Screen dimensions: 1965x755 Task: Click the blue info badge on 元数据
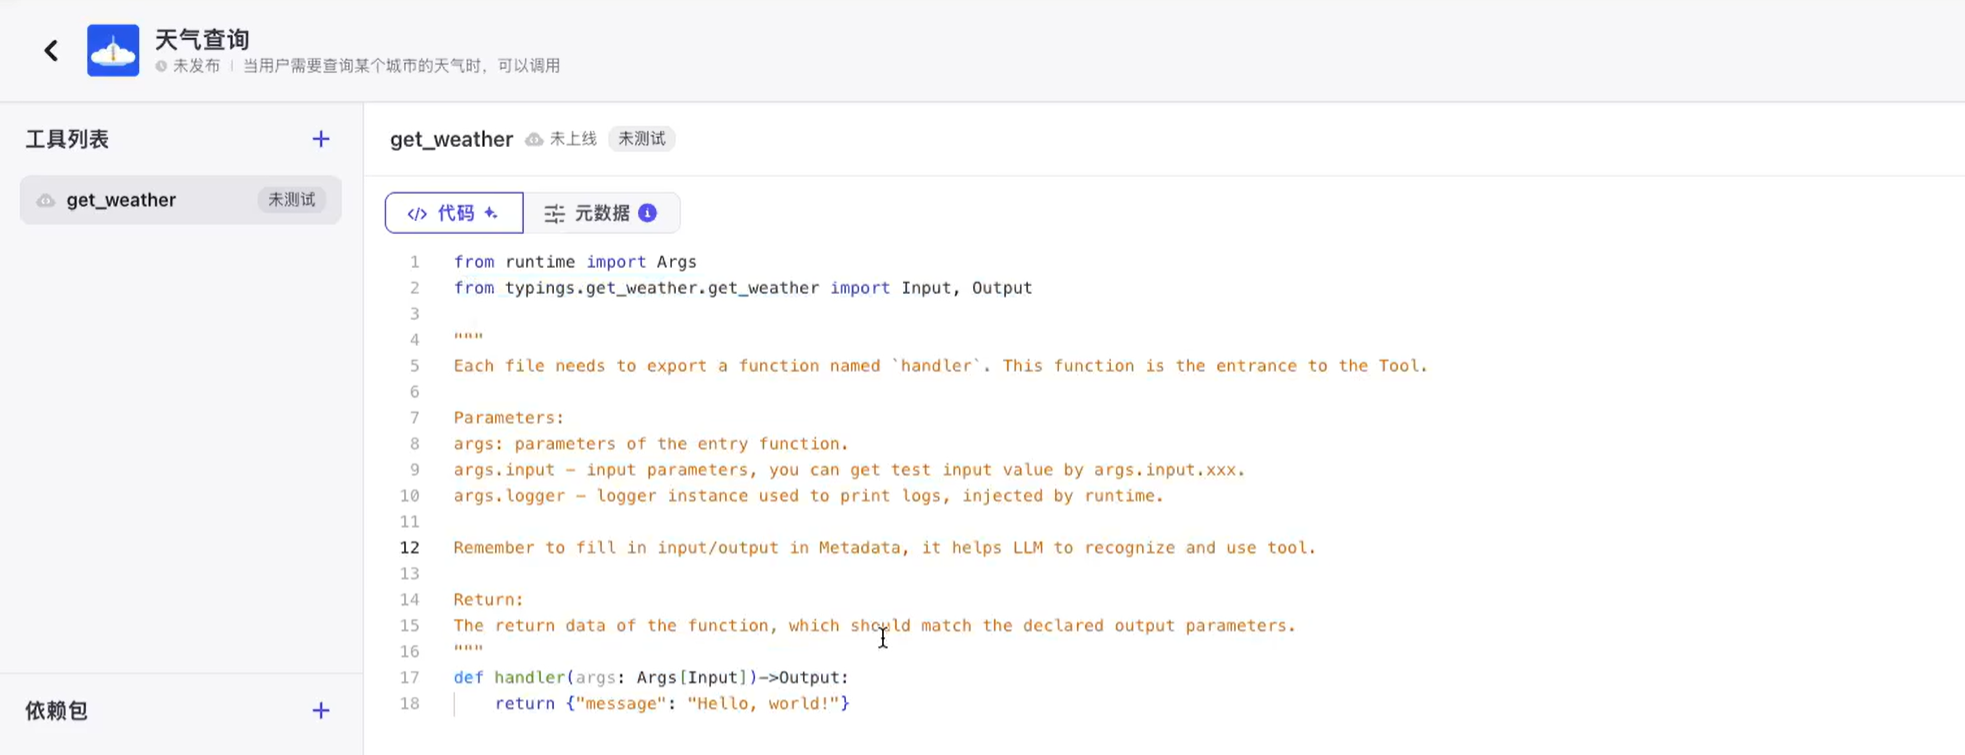pos(648,213)
